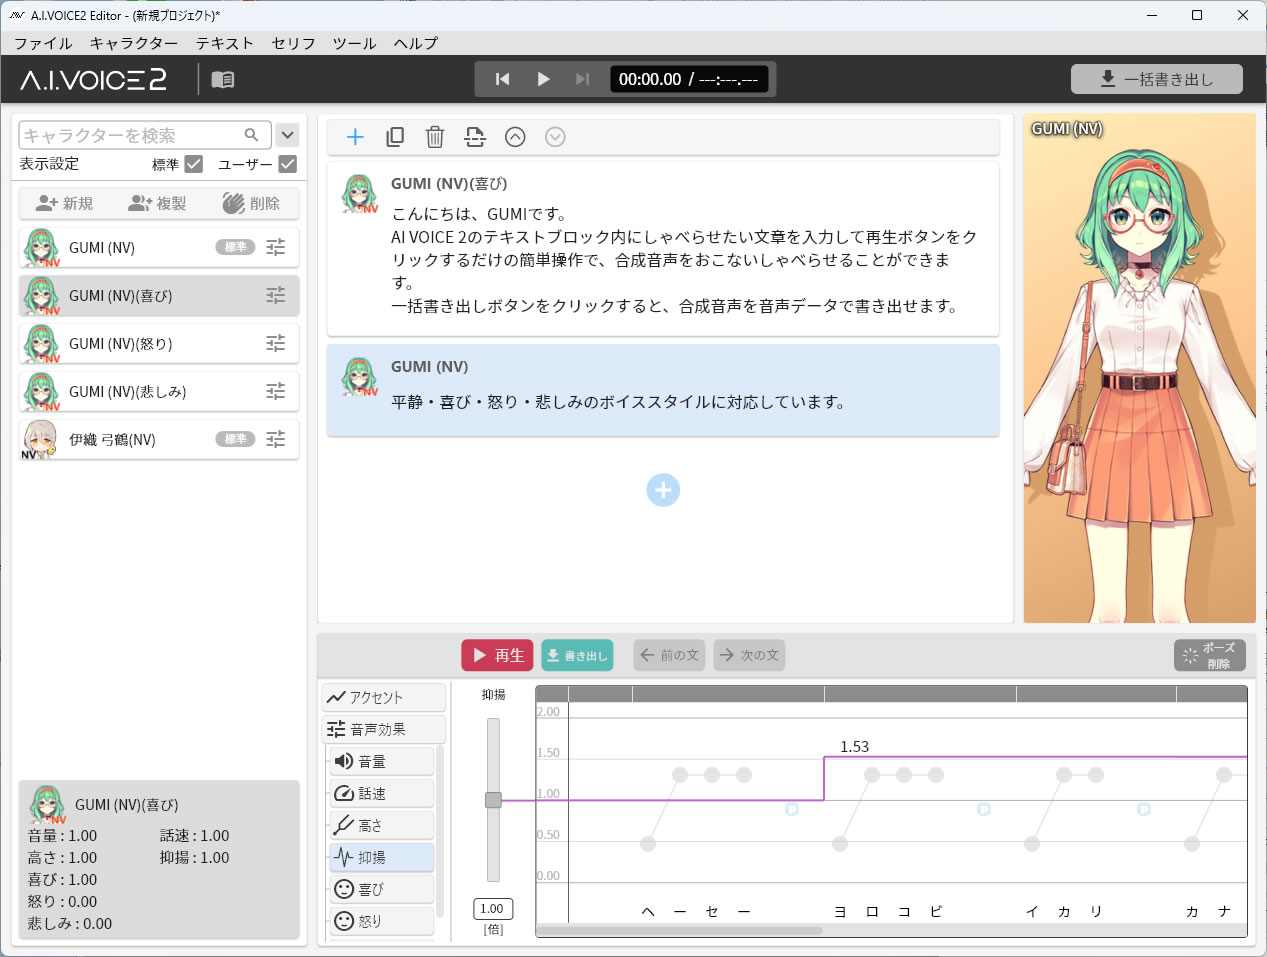The height and width of the screenshot is (957, 1267).
Task: Click the split text block icon
Action: coord(475,137)
